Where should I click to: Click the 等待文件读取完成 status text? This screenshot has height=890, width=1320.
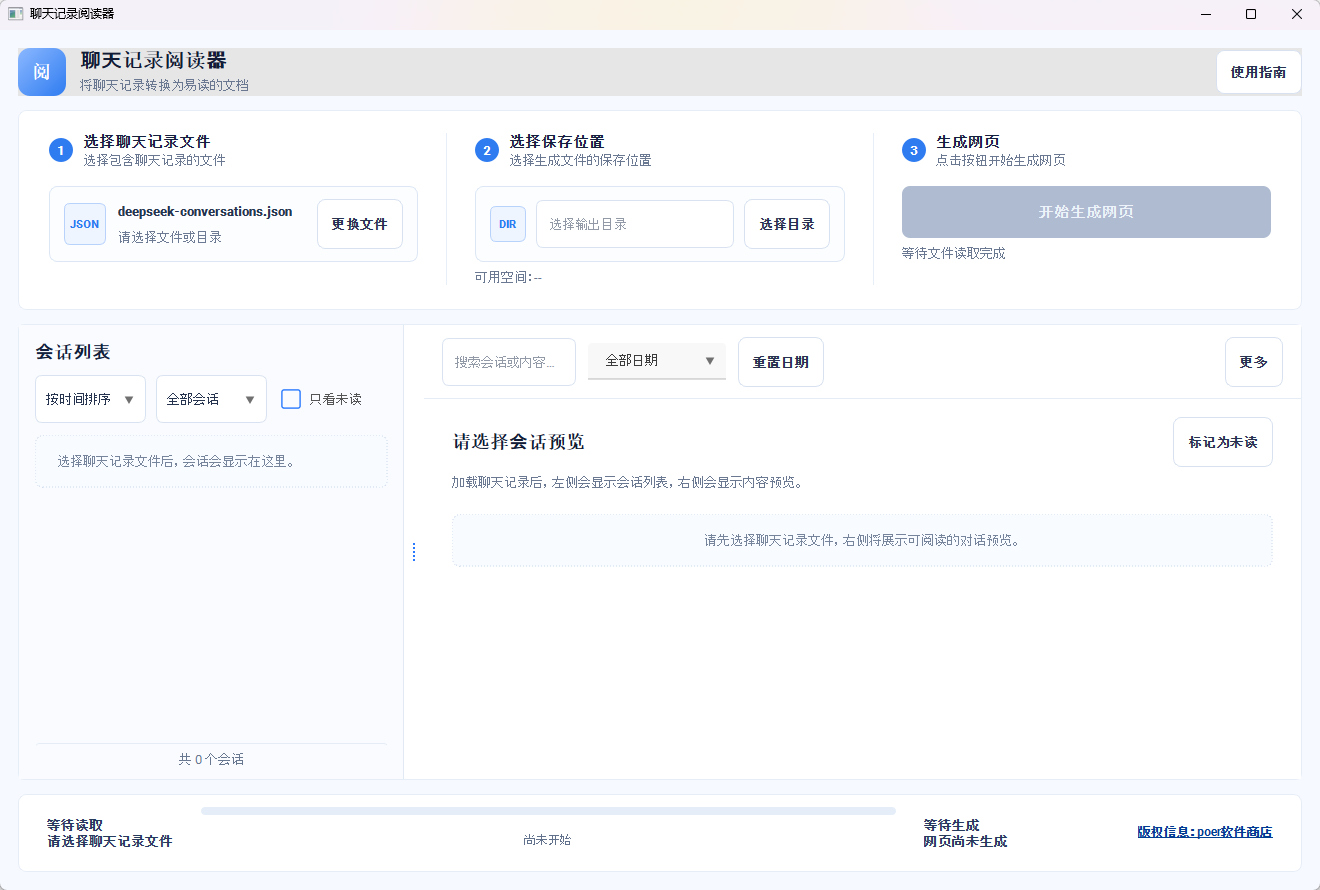click(954, 253)
